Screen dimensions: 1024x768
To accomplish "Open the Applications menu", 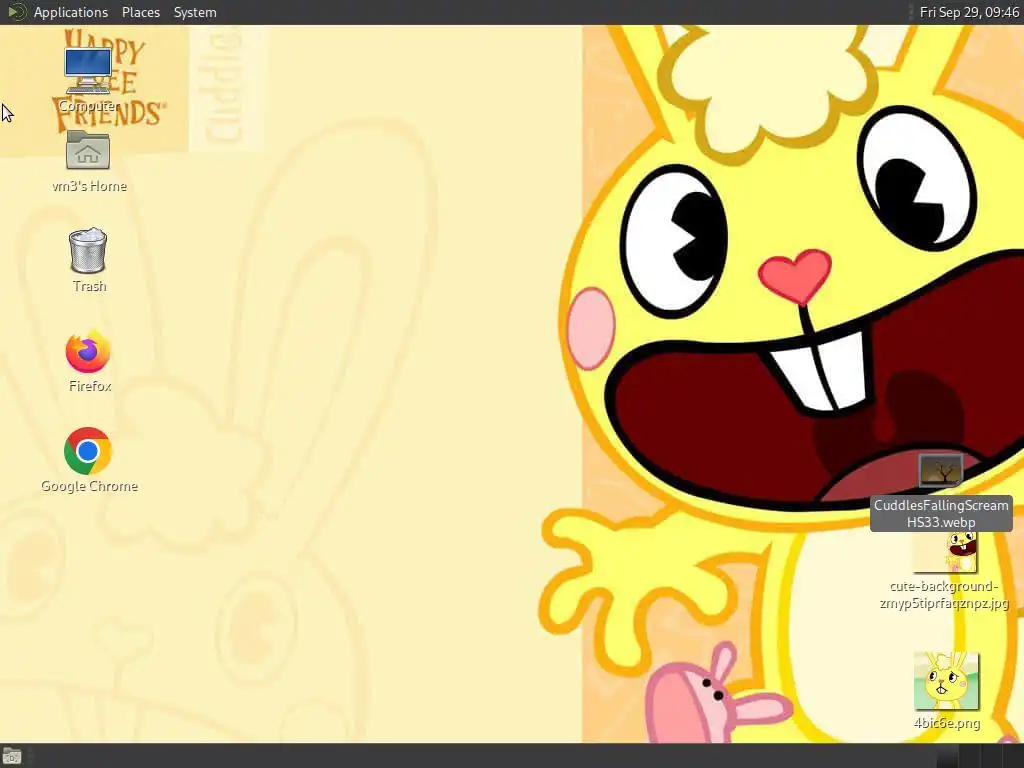I will pyautogui.click(x=71, y=12).
